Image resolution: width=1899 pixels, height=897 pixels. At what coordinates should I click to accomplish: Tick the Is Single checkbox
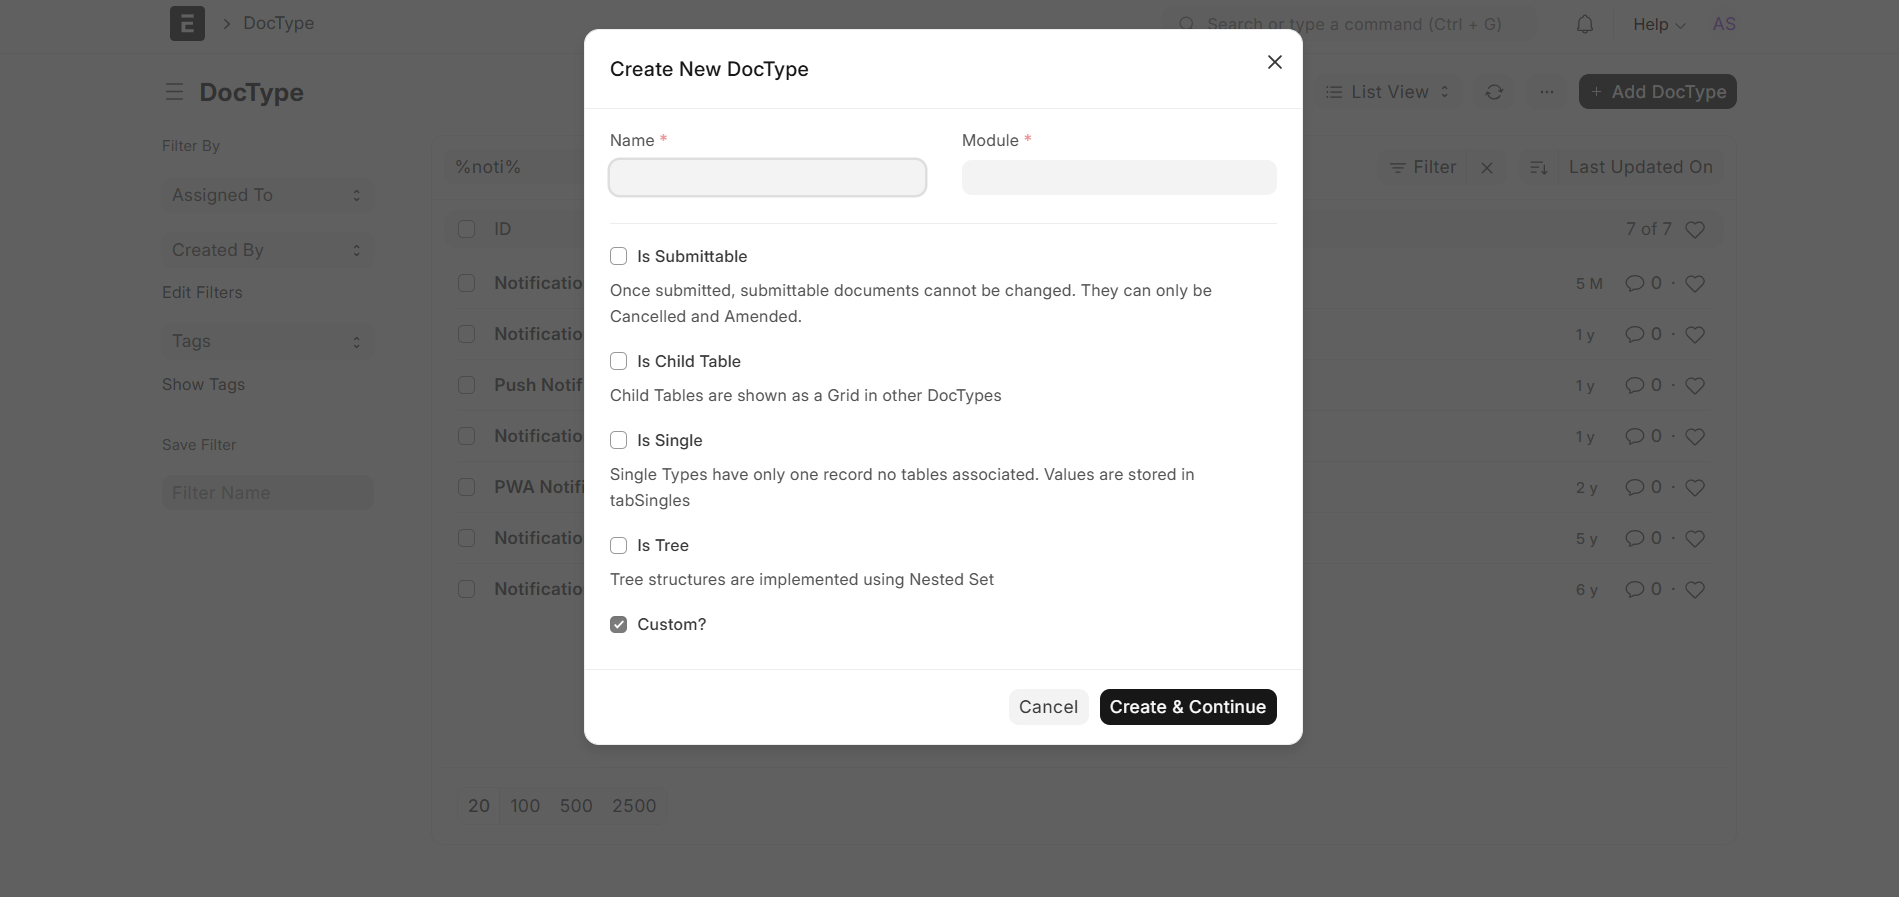tap(619, 440)
